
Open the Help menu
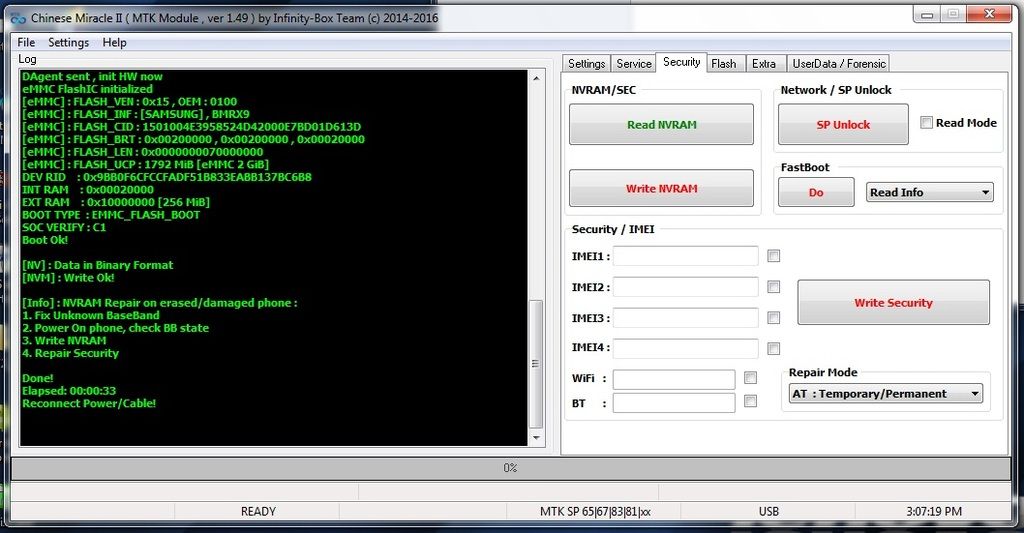114,42
